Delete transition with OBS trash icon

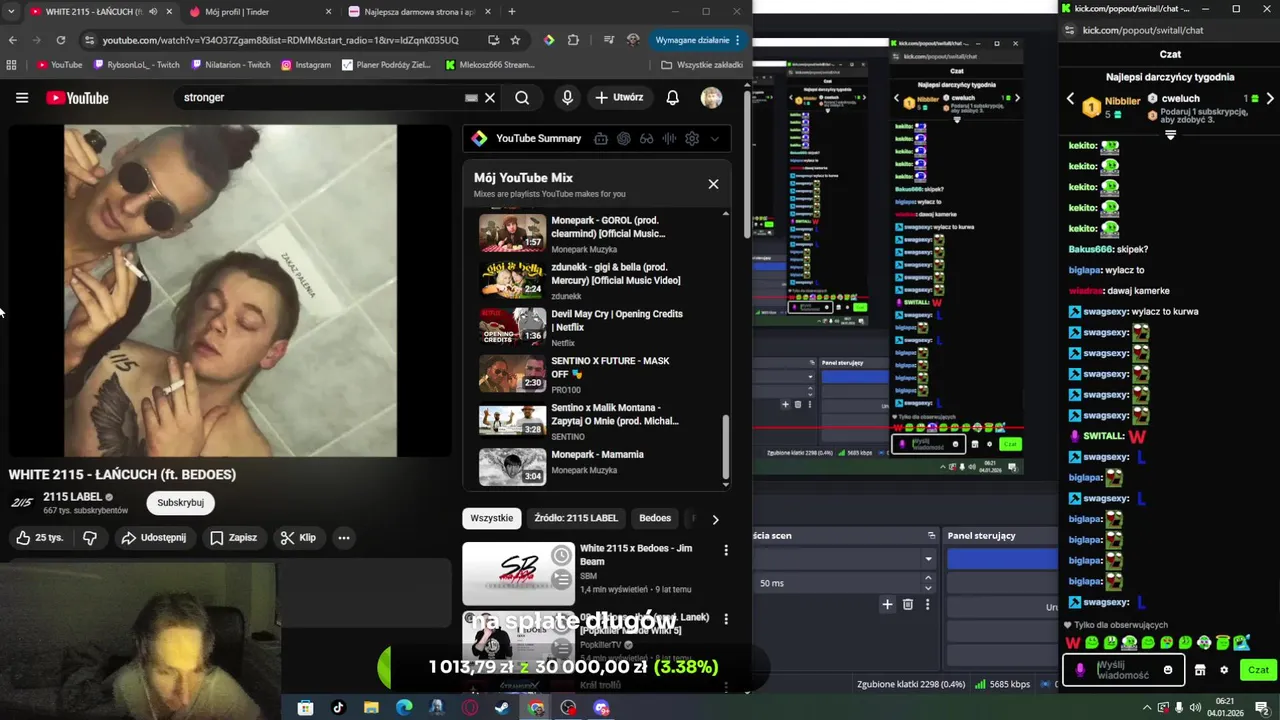pyautogui.click(x=908, y=605)
